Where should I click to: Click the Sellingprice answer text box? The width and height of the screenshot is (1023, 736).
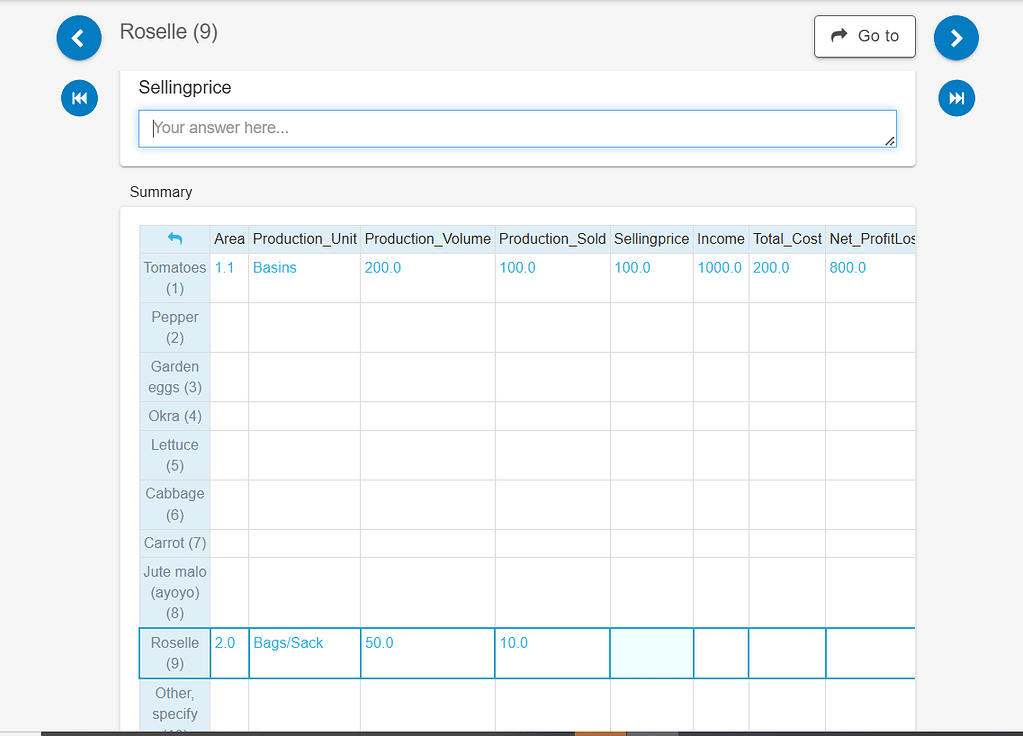point(516,128)
